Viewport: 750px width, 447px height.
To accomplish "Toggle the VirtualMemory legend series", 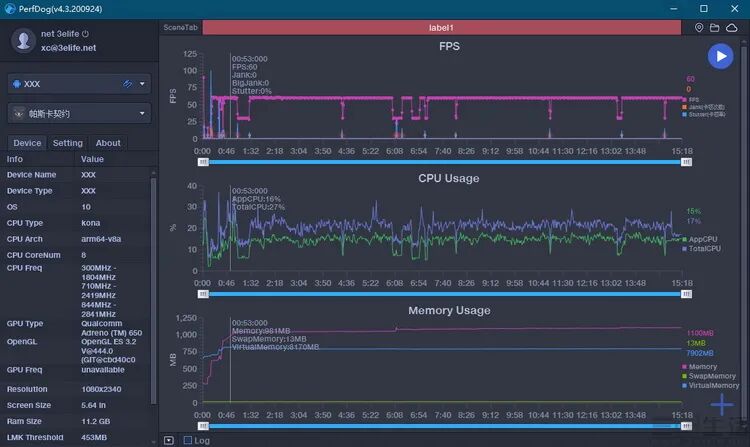I will pyautogui.click(x=711, y=385).
